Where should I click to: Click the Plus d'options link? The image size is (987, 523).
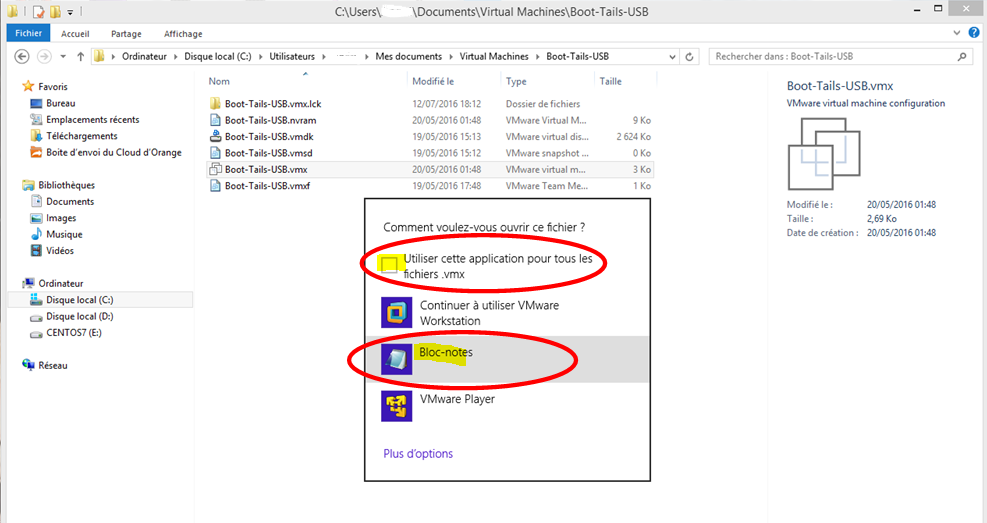coord(418,453)
